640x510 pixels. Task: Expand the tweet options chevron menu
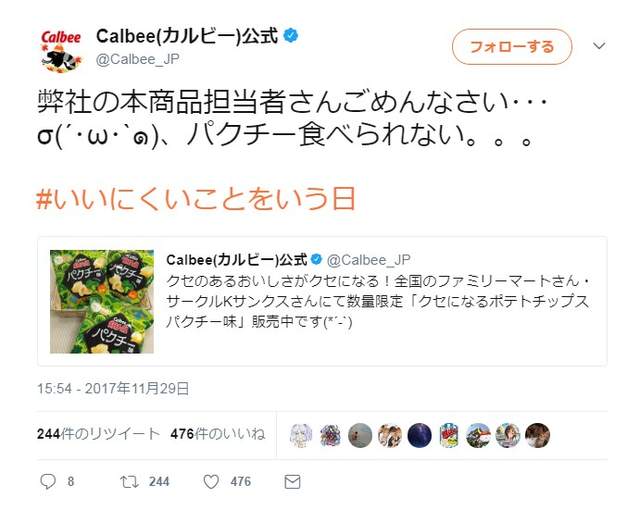point(599,46)
